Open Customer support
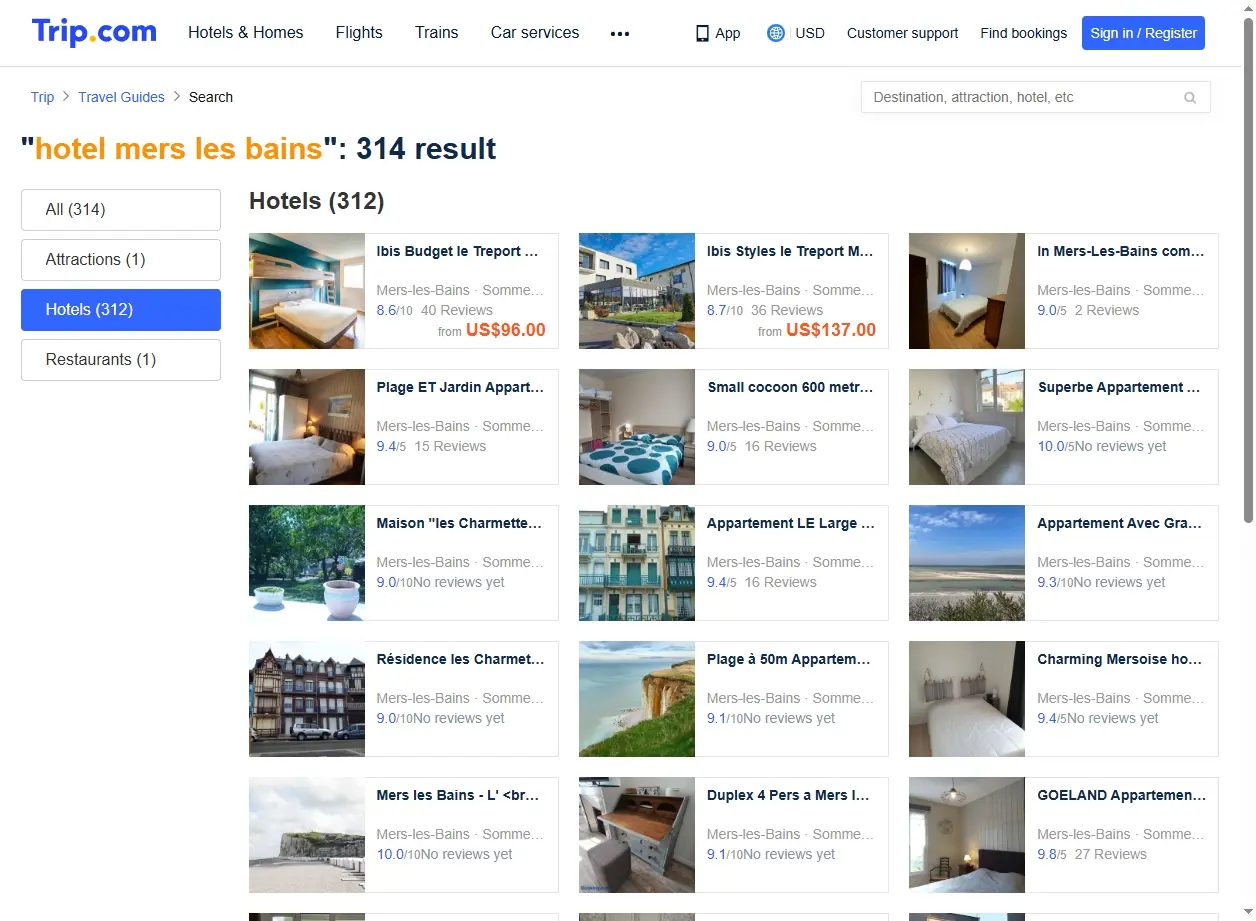Viewport: 1256px width, 921px height. coord(902,33)
